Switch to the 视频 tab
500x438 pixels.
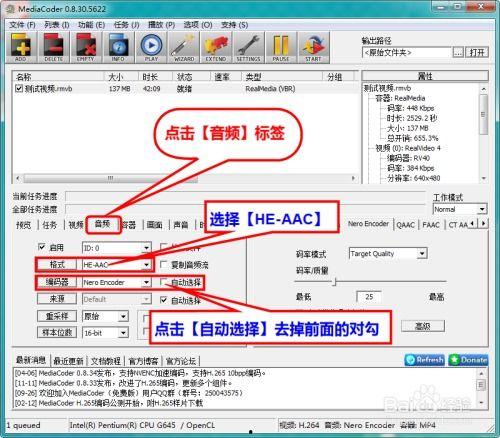[x=76, y=225]
